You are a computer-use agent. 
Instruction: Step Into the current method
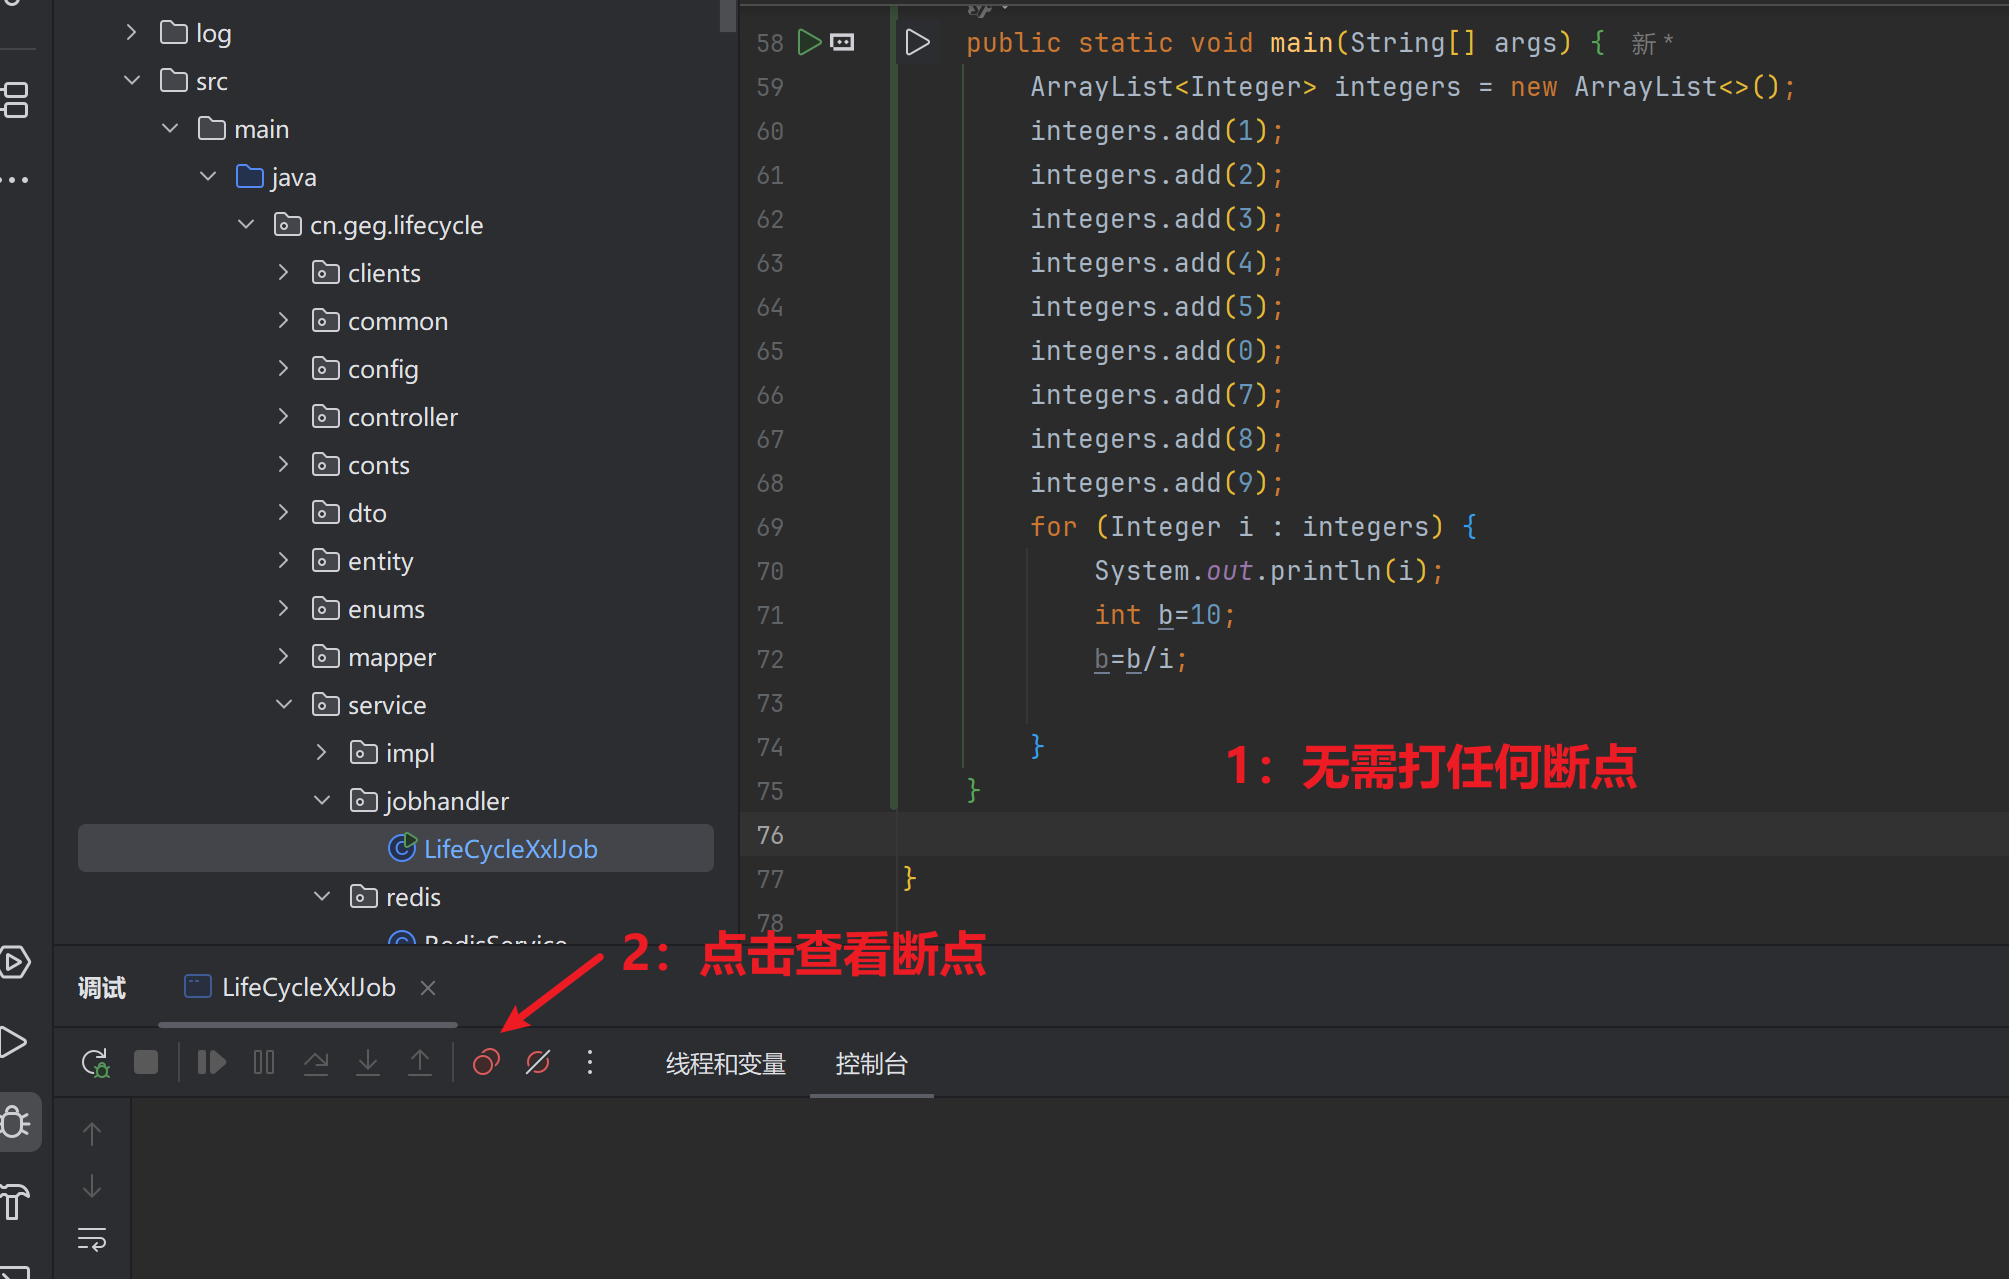point(368,1062)
